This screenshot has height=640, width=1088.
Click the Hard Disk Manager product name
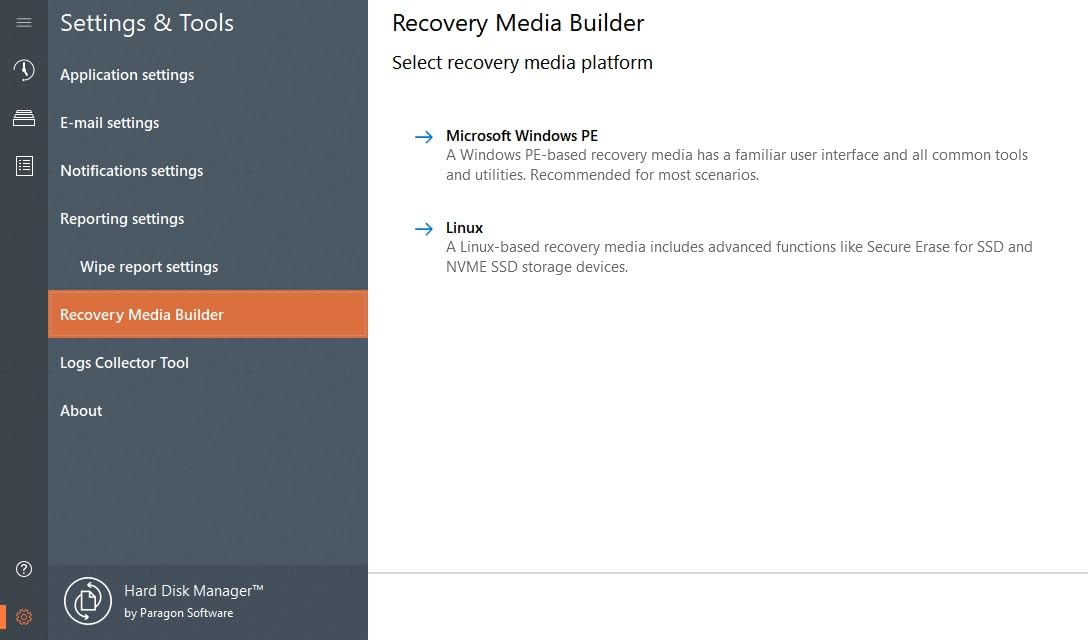[194, 591]
